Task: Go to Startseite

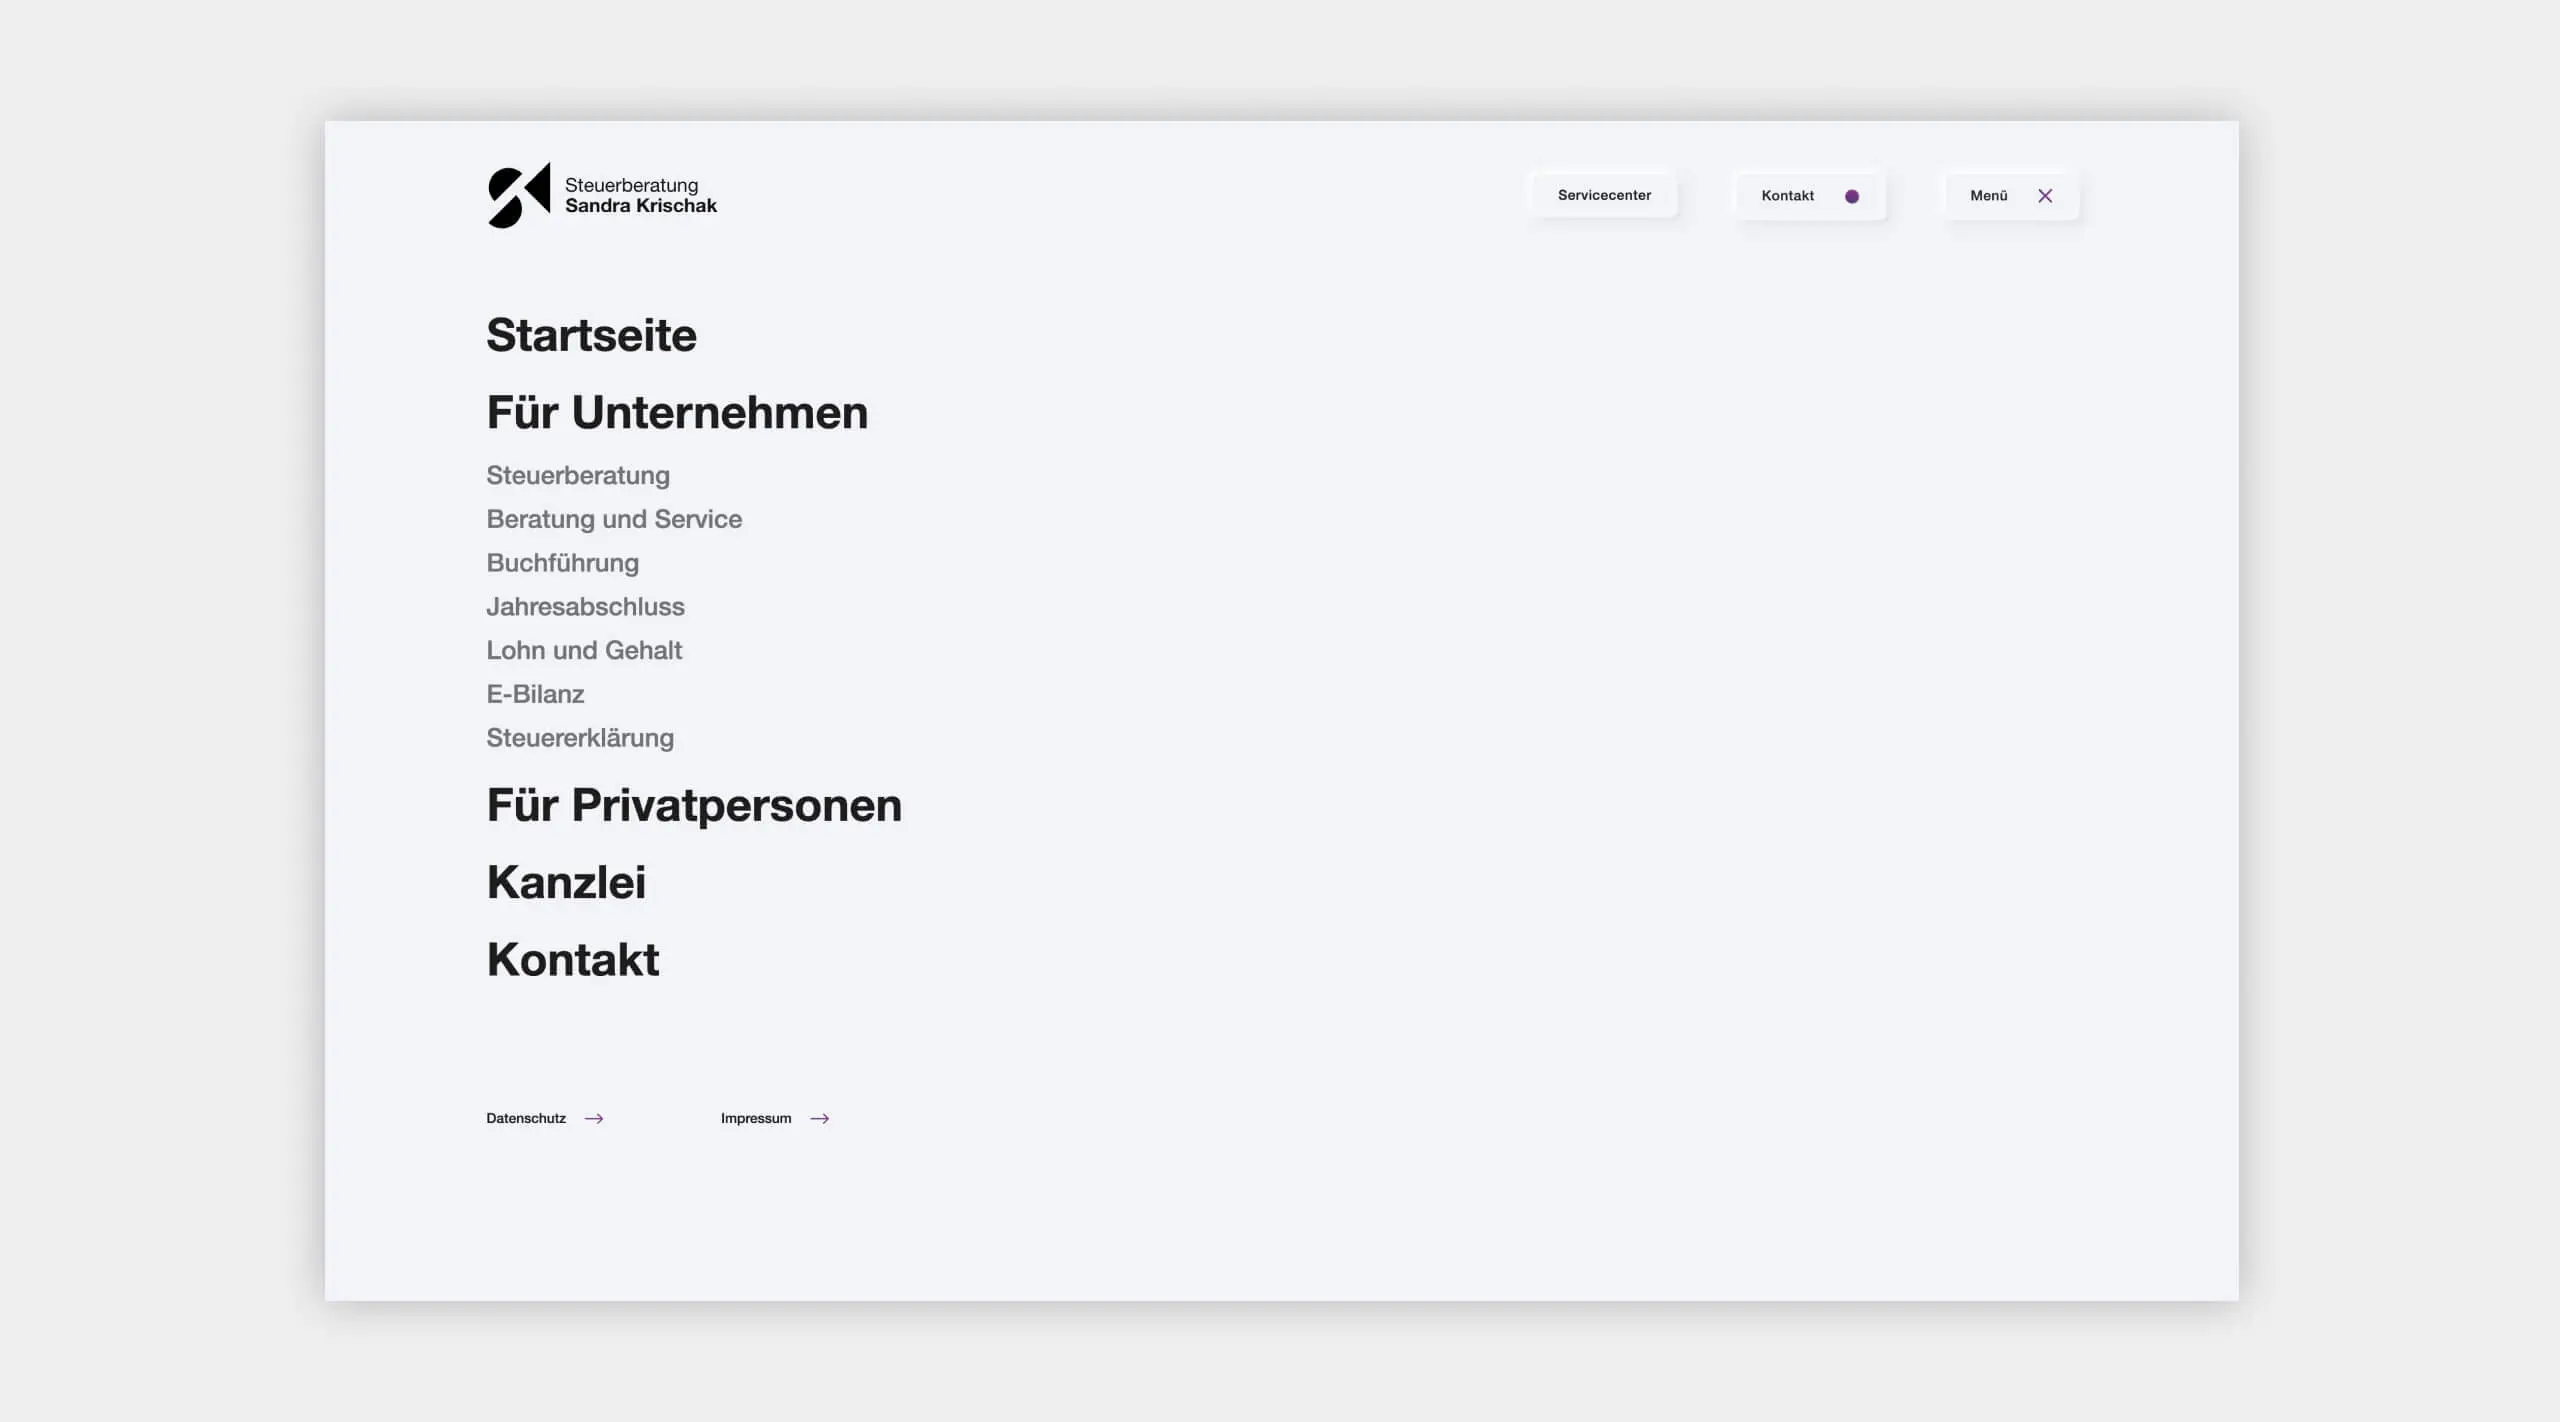Action: (591, 335)
